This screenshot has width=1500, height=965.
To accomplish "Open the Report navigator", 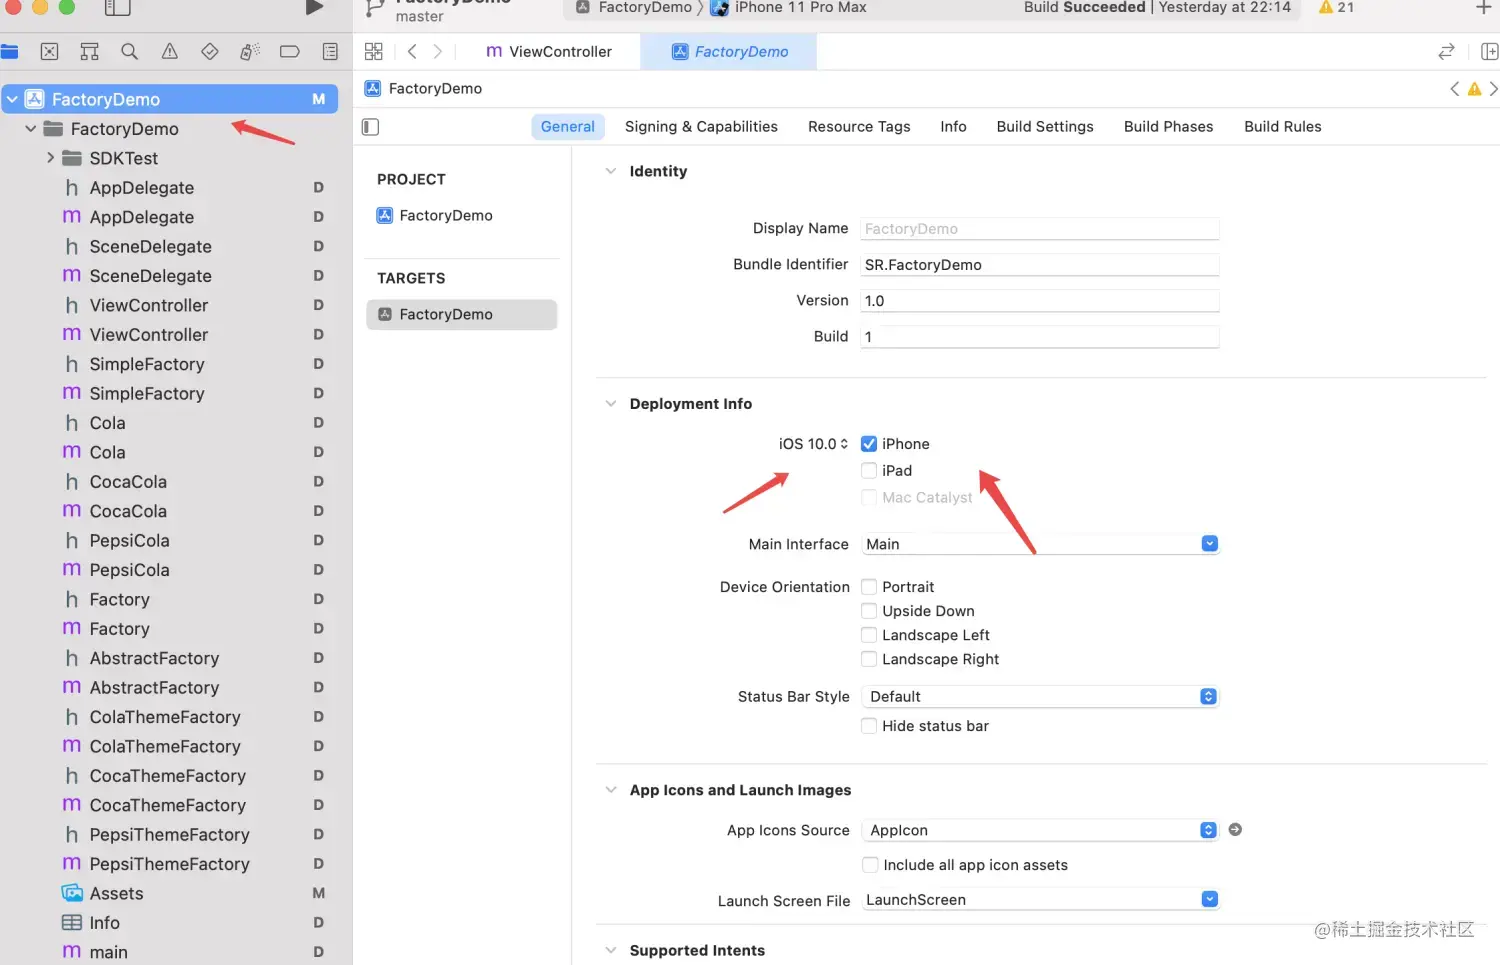I will pos(330,51).
